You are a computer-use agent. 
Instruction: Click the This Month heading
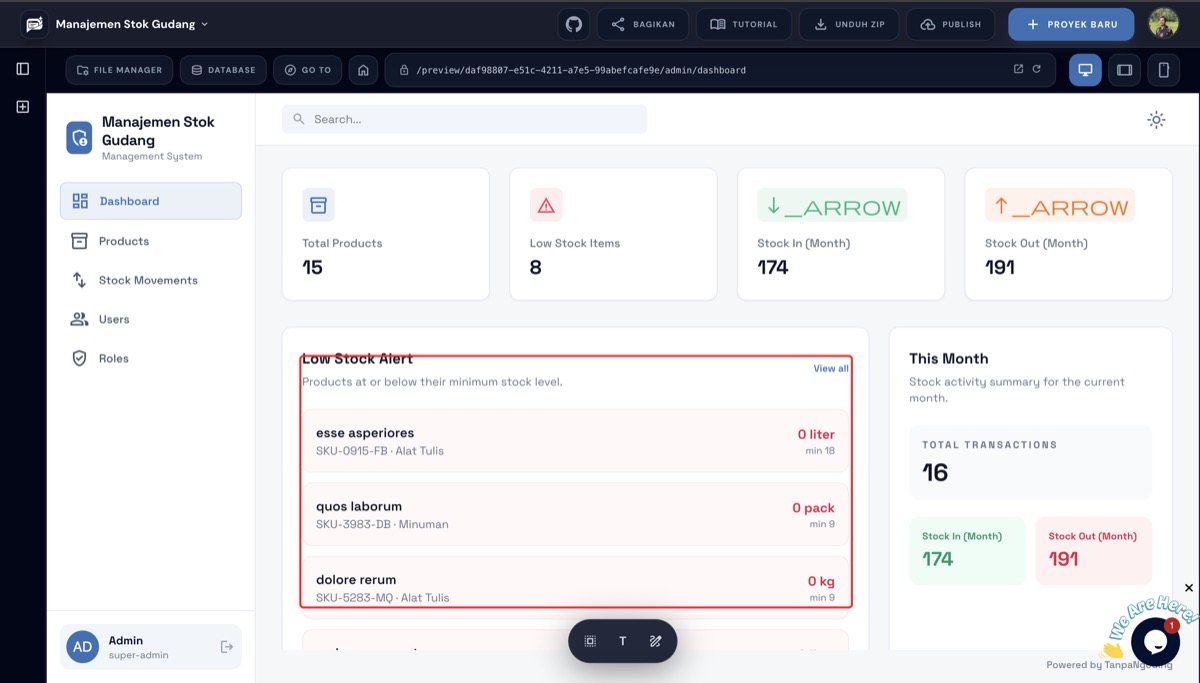(x=948, y=358)
